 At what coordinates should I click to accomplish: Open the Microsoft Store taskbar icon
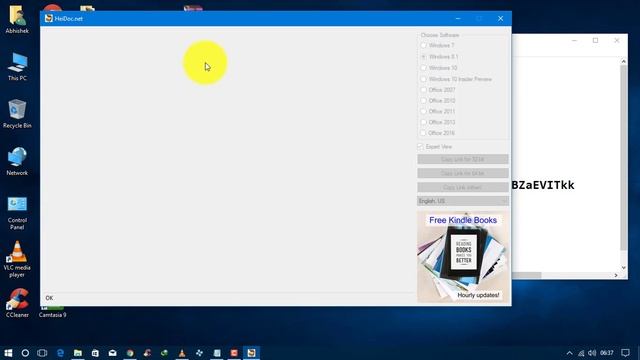(x=95, y=353)
